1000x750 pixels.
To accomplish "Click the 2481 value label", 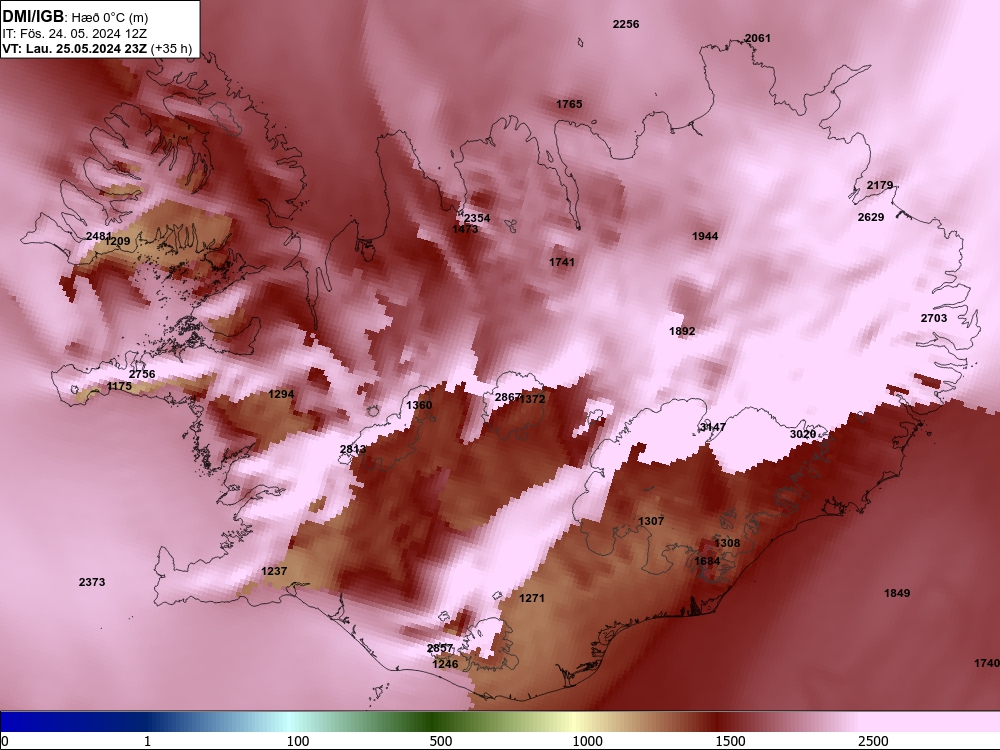I will (x=98, y=236).
